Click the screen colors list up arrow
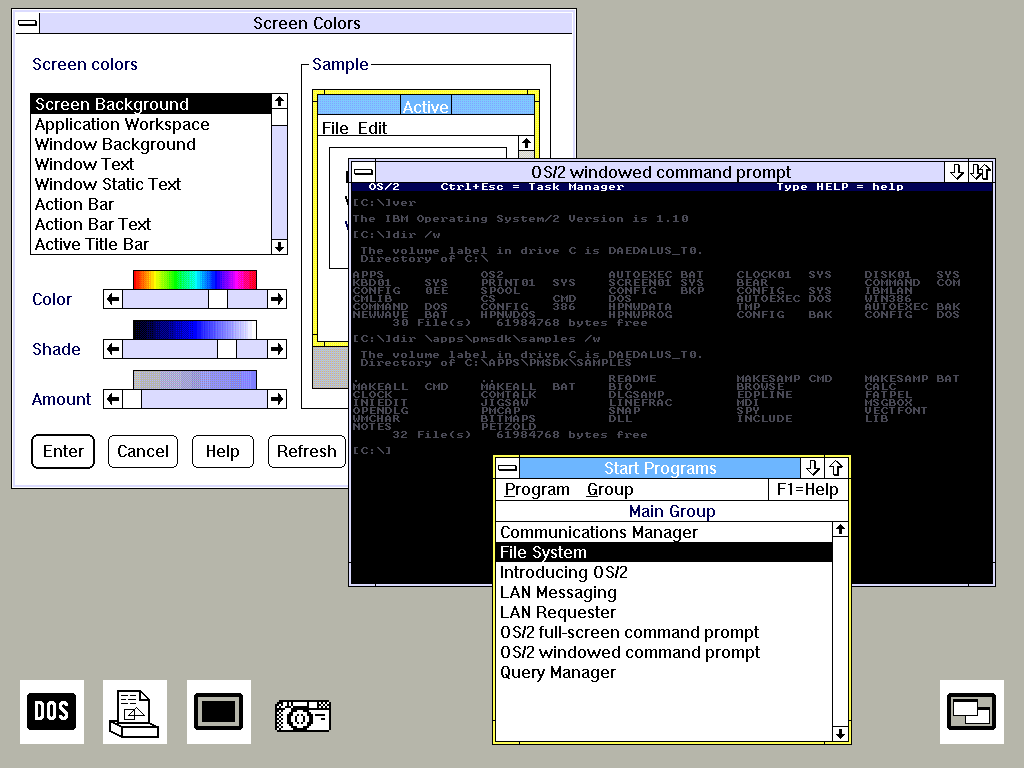This screenshot has height=768, width=1024. pos(280,101)
